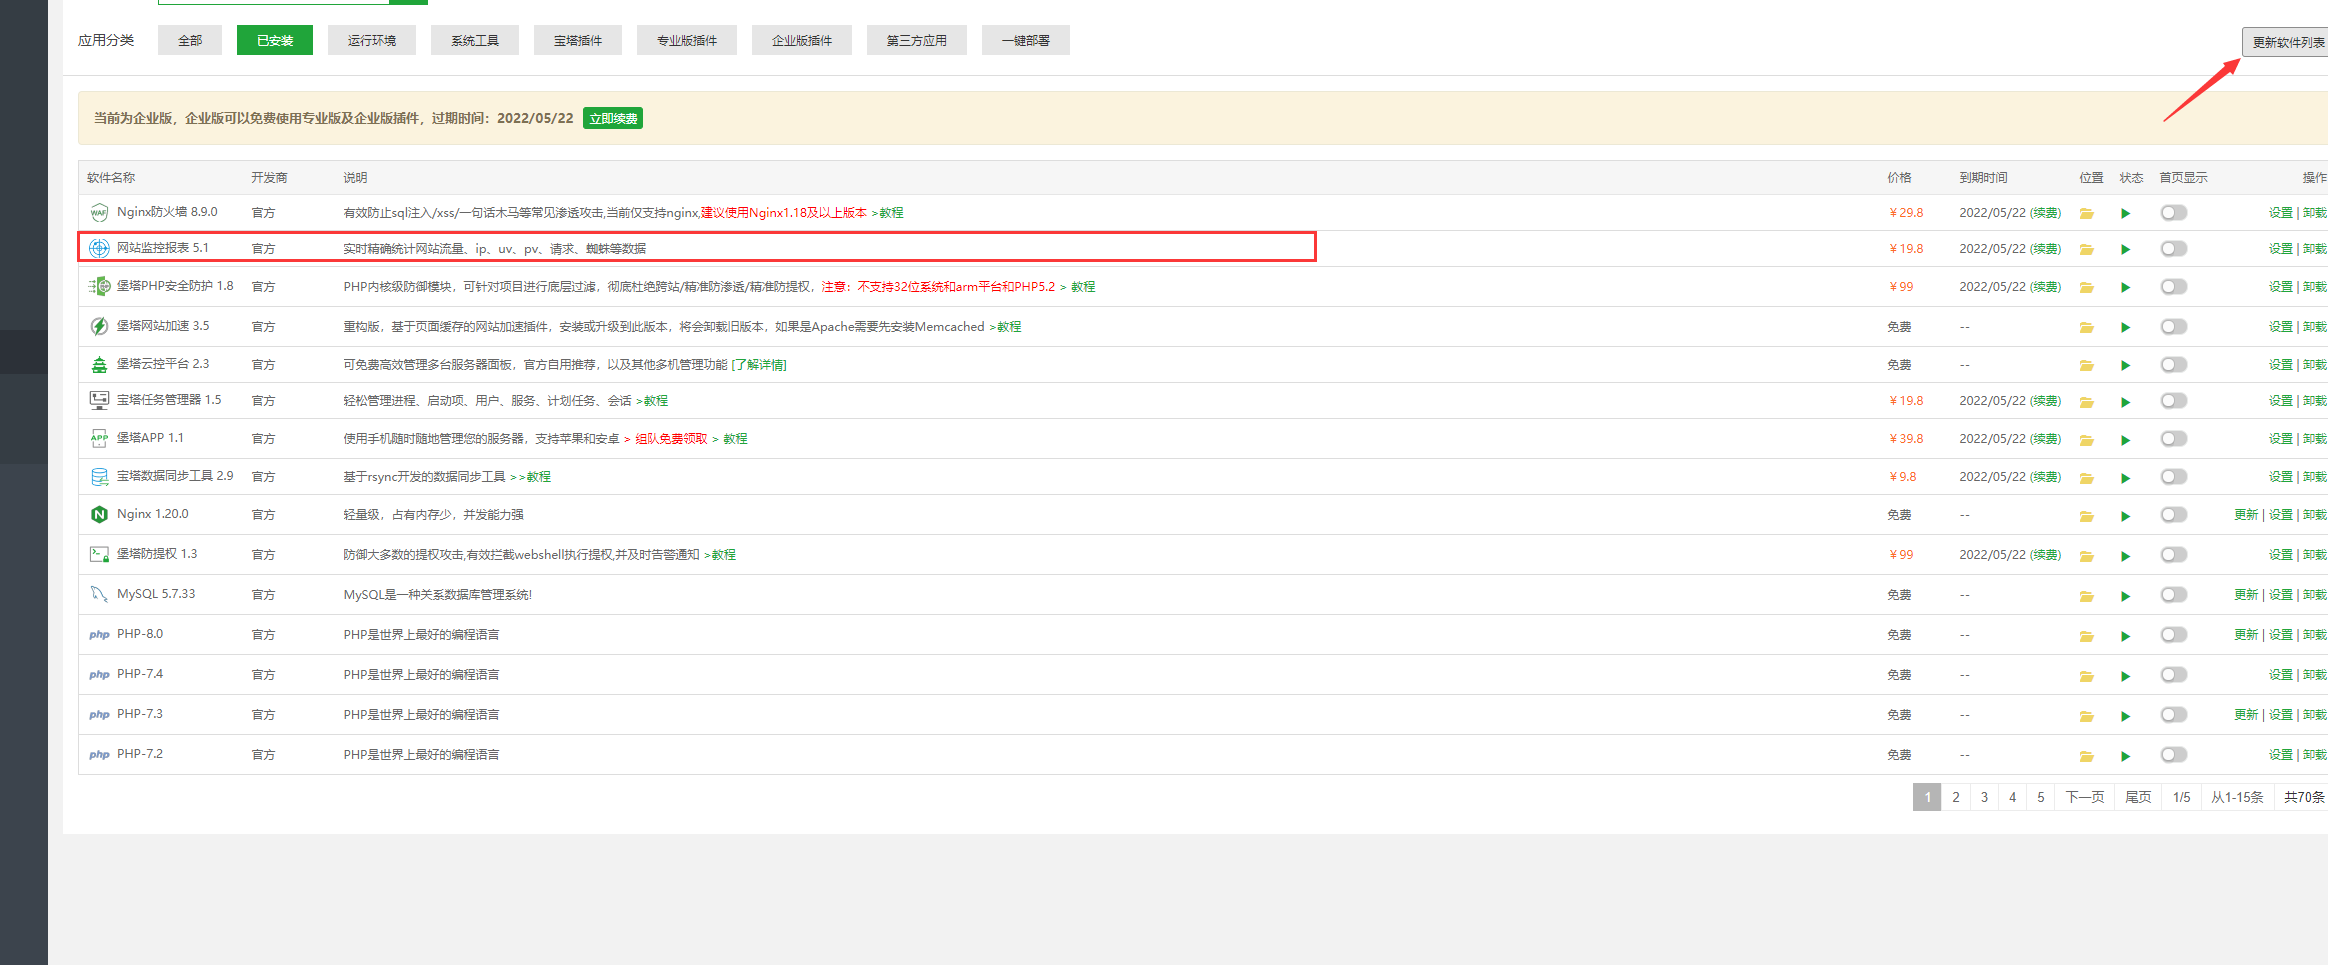Click status play icon for PHP-8.0
The width and height of the screenshot is (2328, 965).
[x=2126, y=635]
